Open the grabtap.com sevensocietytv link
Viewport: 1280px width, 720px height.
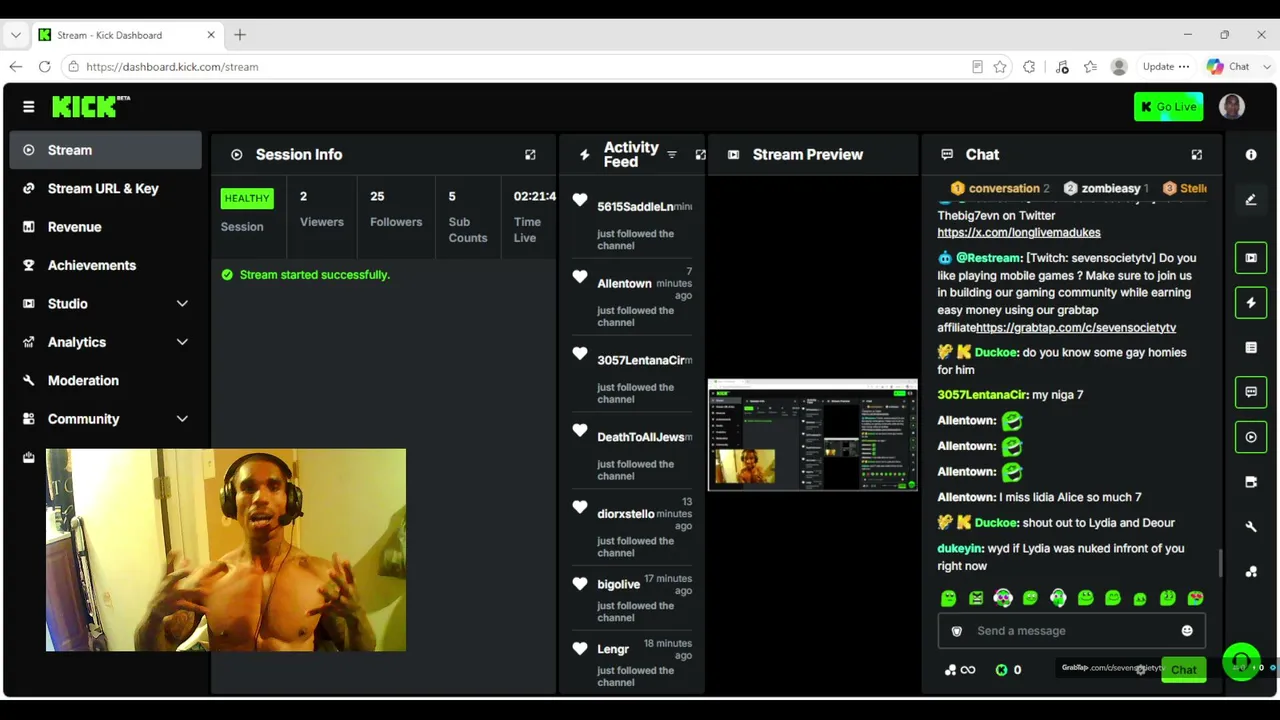pos(1076,328)
